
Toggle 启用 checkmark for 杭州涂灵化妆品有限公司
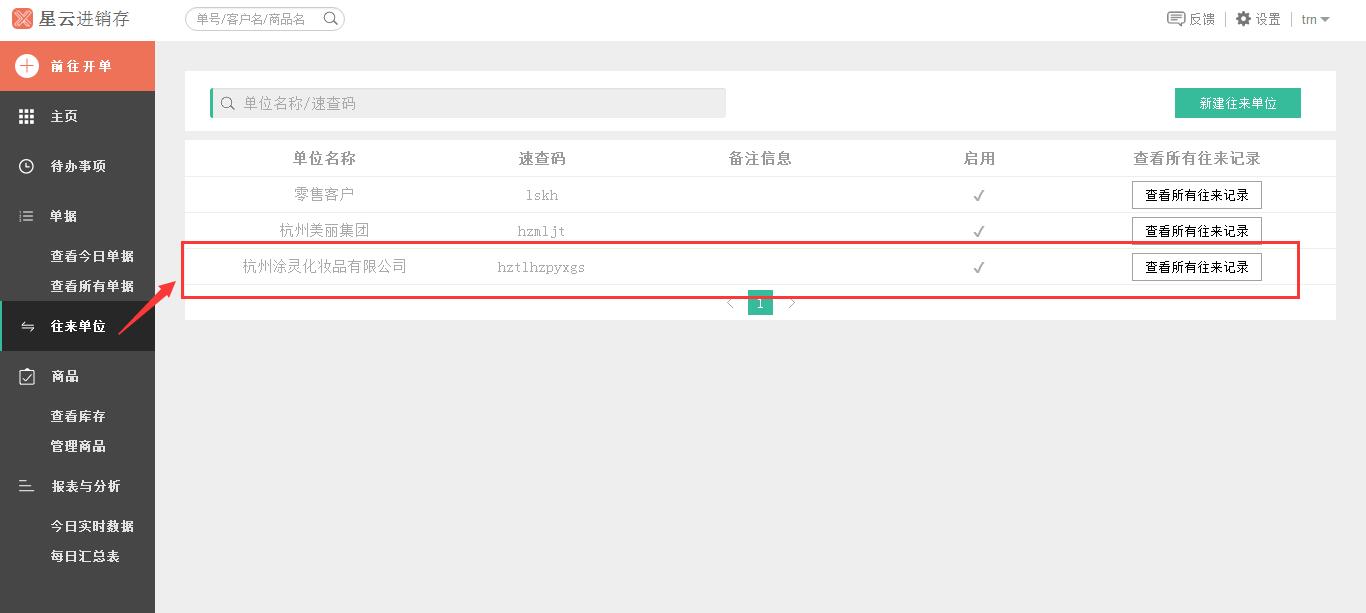(x=979, y=267)
